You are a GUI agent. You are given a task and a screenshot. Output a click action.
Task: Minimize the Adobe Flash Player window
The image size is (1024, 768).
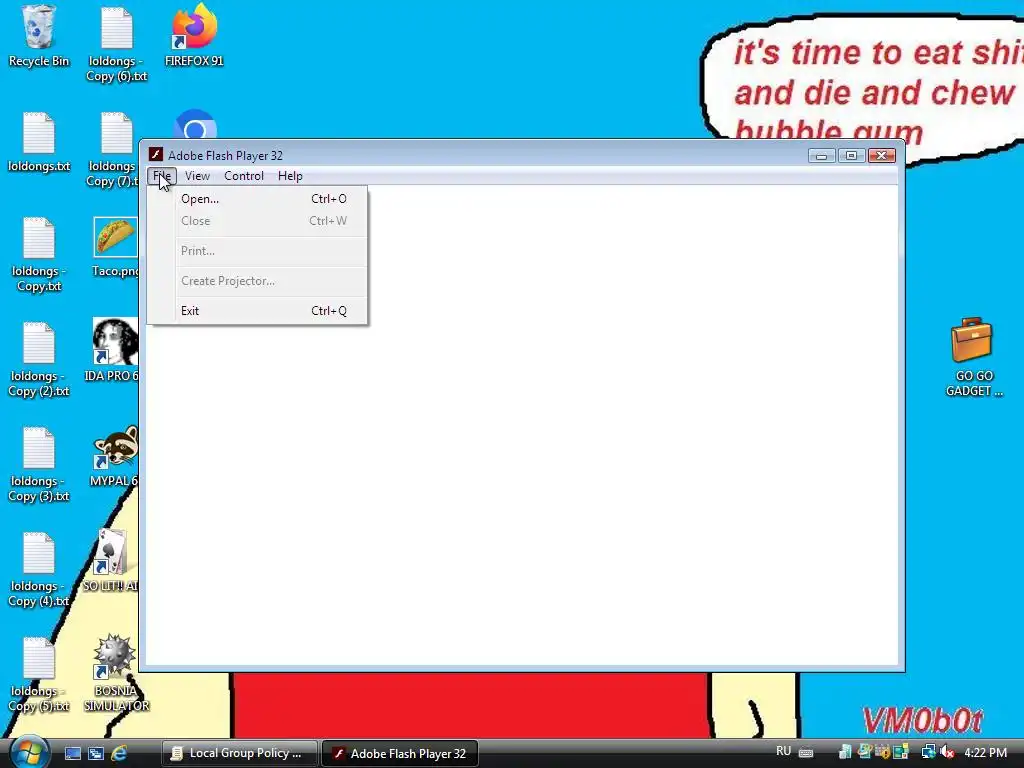822,155
